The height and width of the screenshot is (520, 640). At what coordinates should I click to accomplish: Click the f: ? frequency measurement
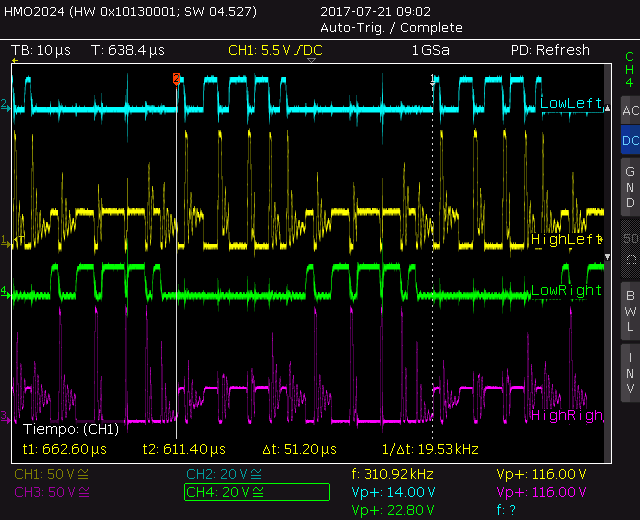tap(506, 510)
